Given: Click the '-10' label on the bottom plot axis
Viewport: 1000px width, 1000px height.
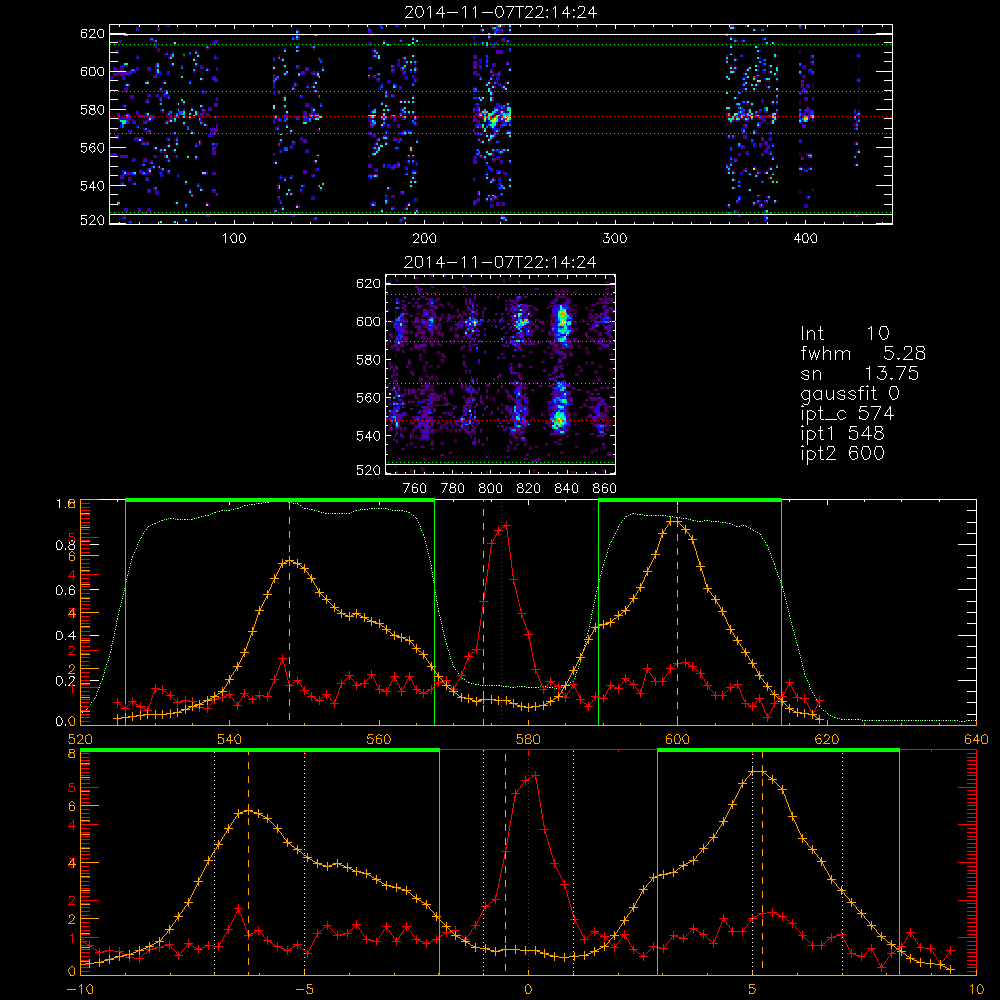Looking at the screenshot, I should (x=81, y=990).
